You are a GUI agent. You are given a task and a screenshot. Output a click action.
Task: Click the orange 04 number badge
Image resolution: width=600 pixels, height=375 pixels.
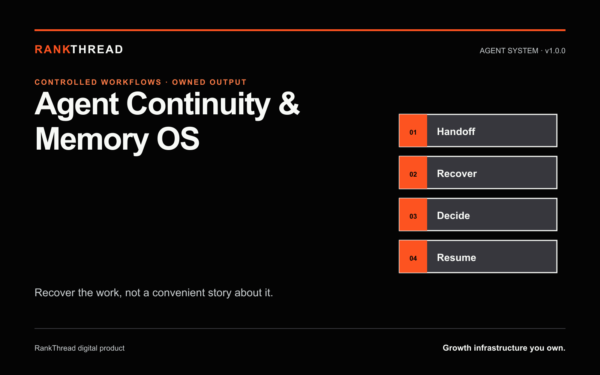click(x=413, y=257)
